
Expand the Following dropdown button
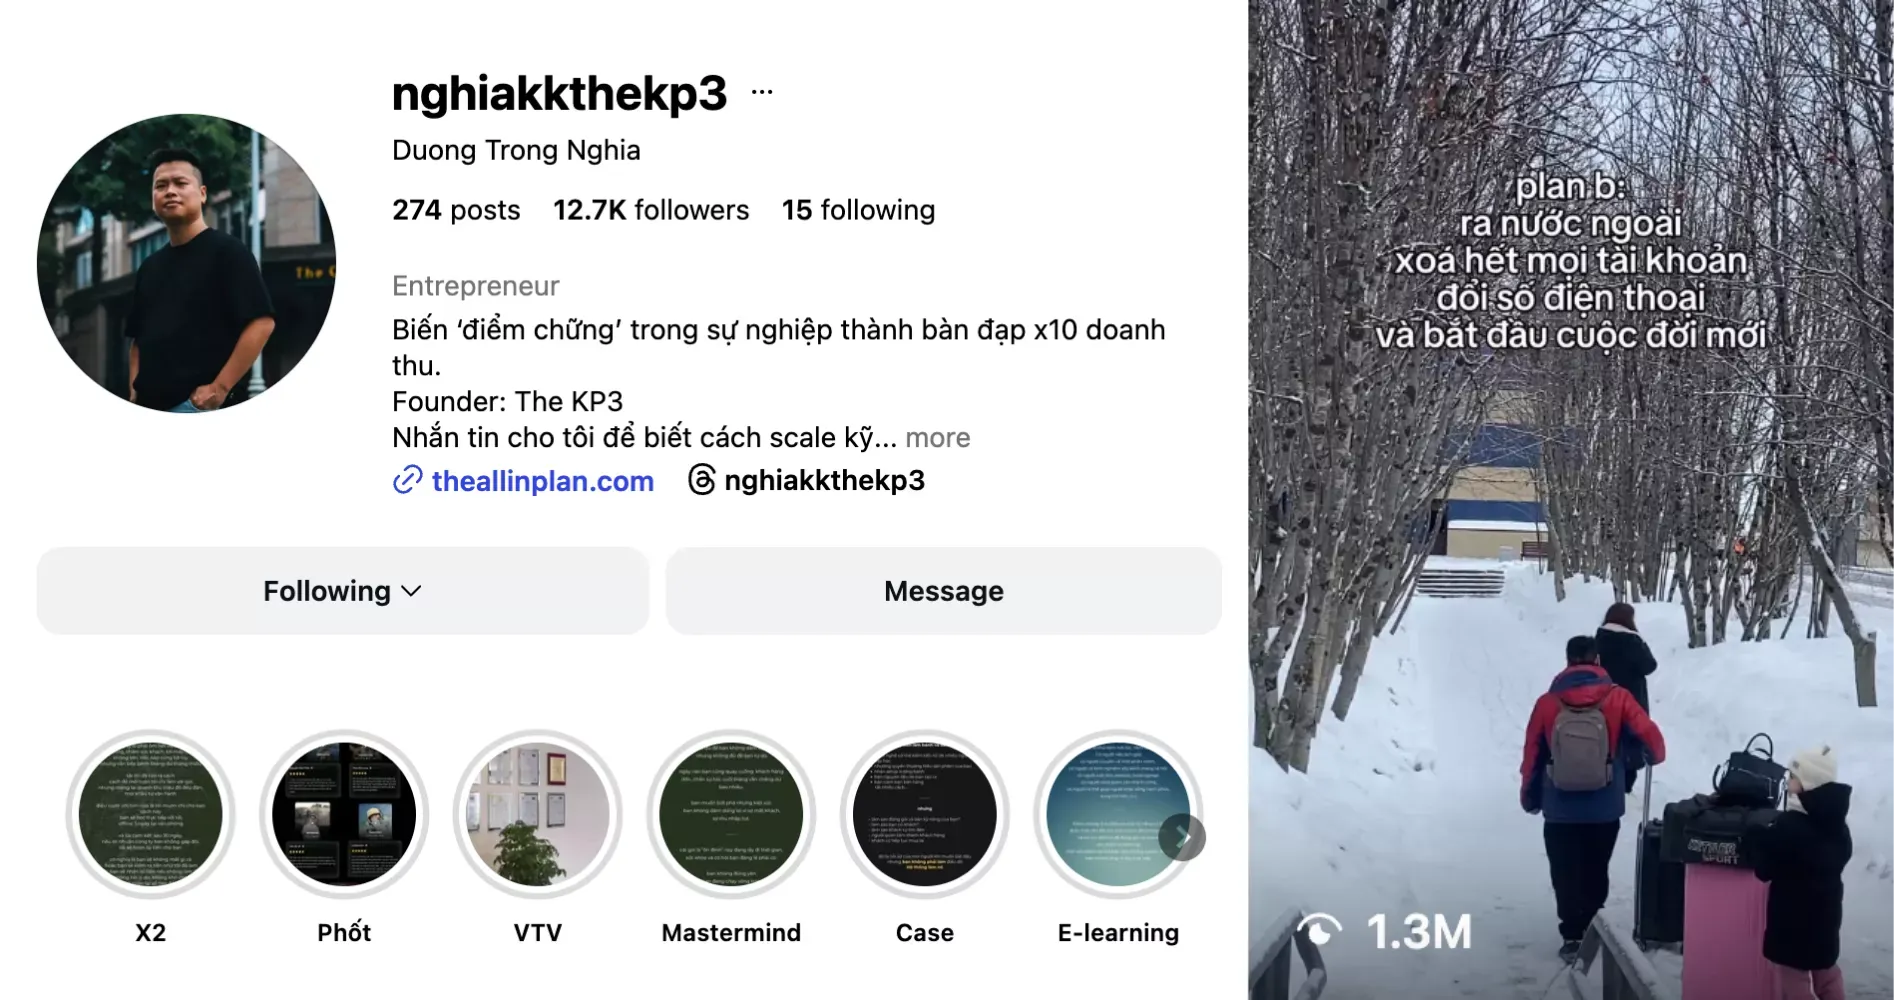click(x=343, y=591)
